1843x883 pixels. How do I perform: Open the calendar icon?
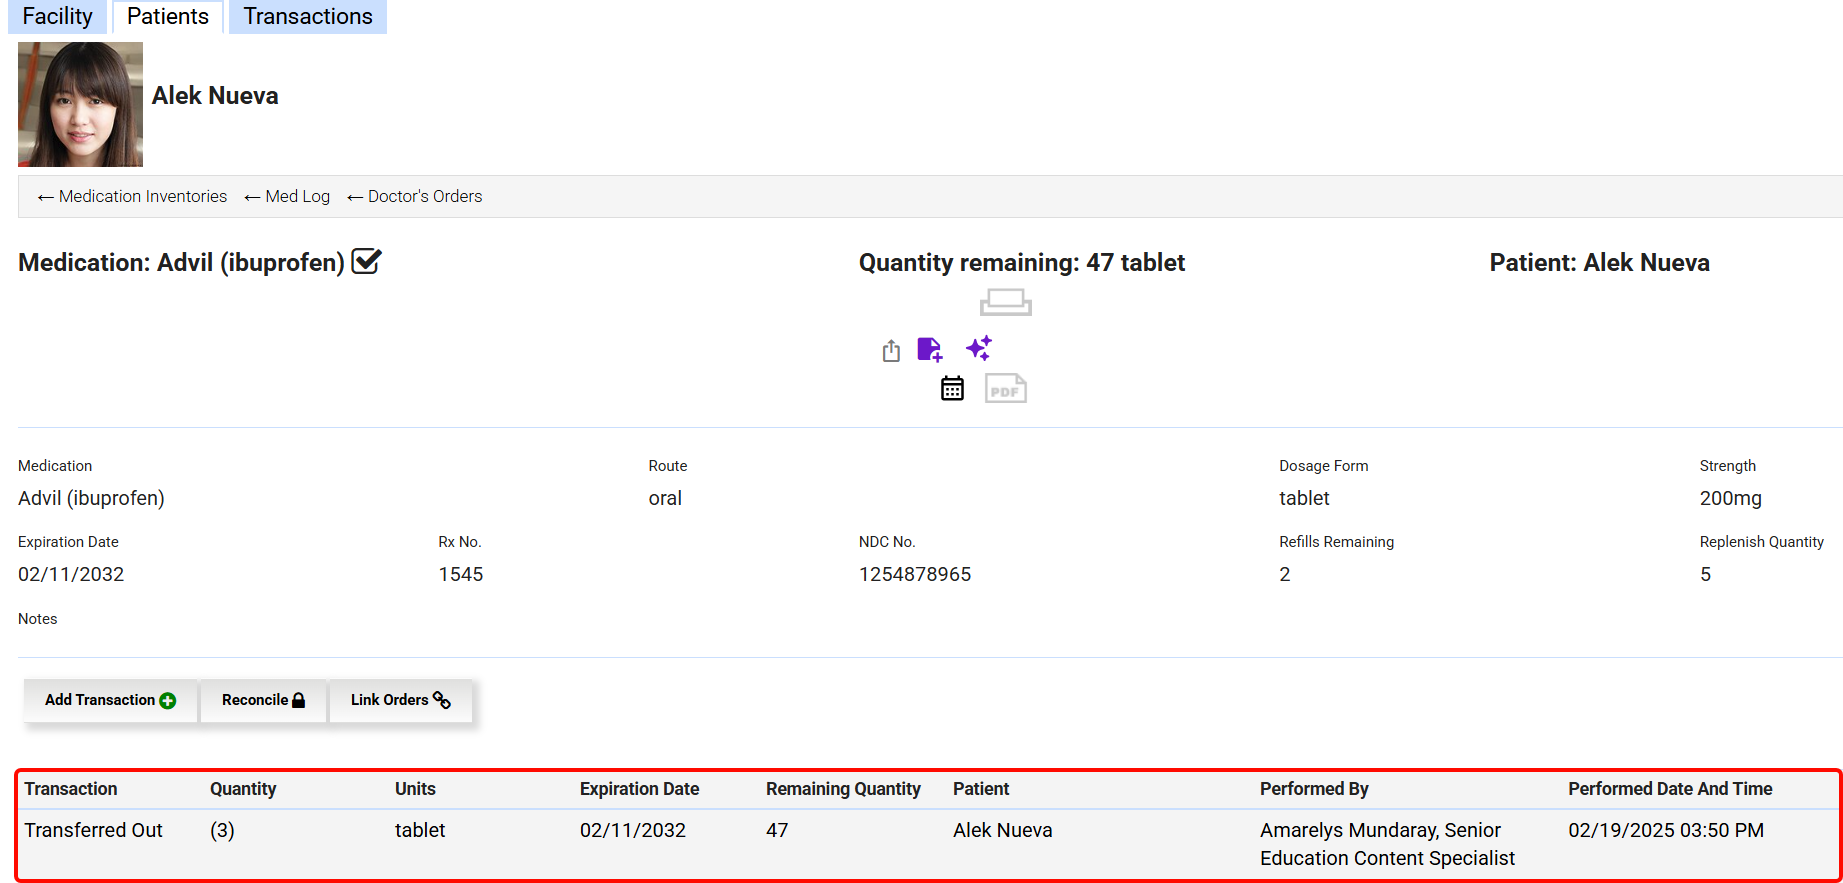click(952, 388)
